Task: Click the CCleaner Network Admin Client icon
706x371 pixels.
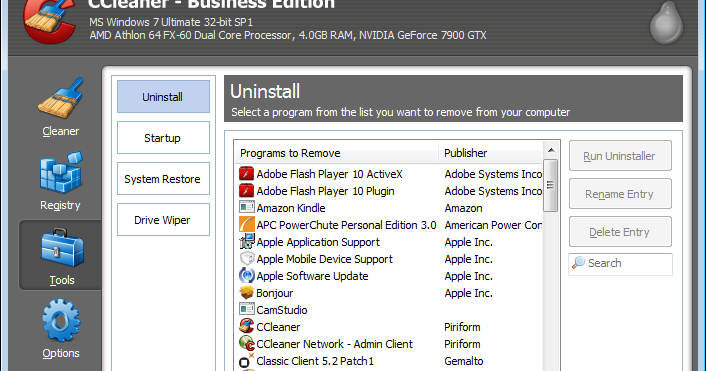Action: [x=246, y=343]
